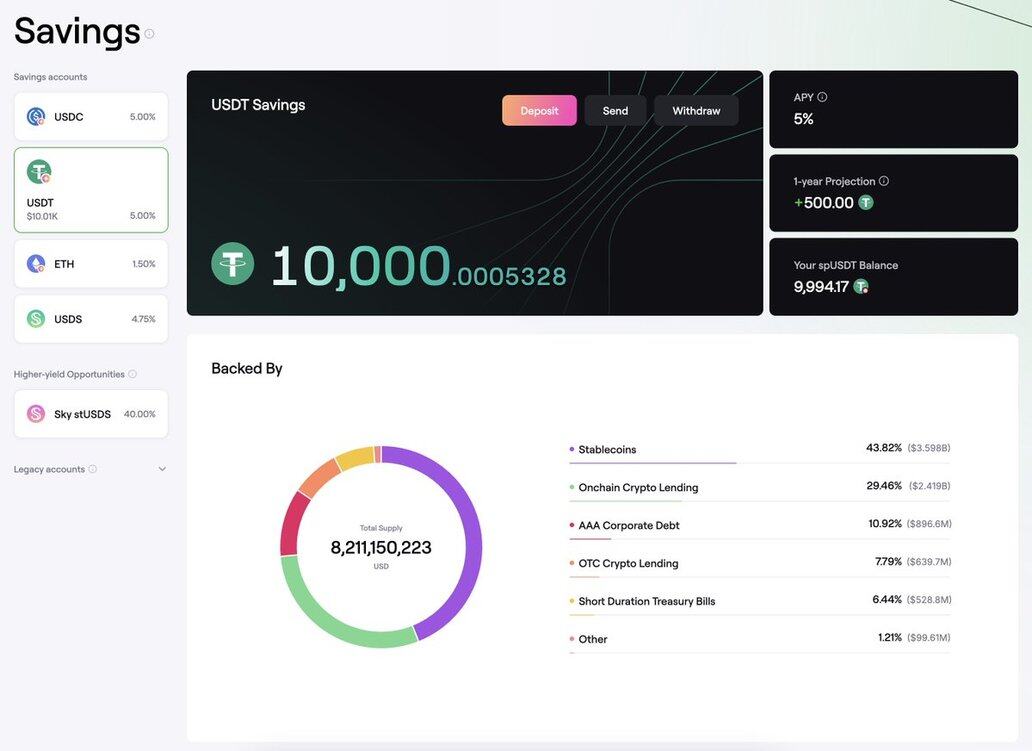Click the Withdraw button

(x=696, y=111)
